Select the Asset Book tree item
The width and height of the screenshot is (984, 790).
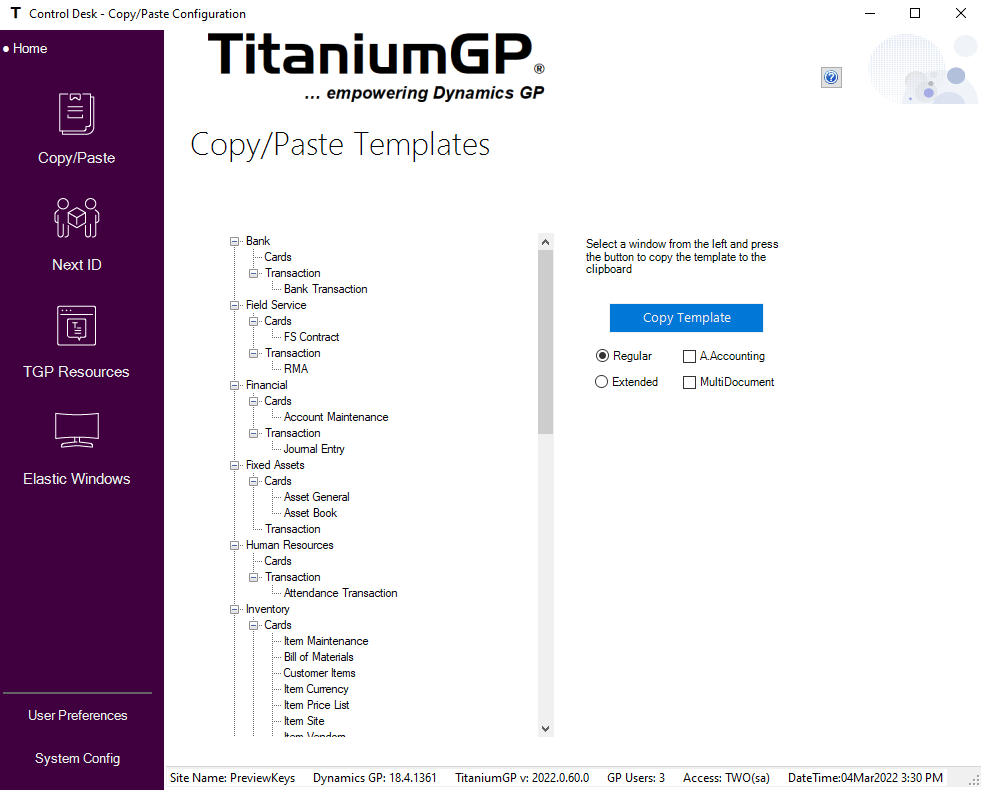tap(310, 513)
